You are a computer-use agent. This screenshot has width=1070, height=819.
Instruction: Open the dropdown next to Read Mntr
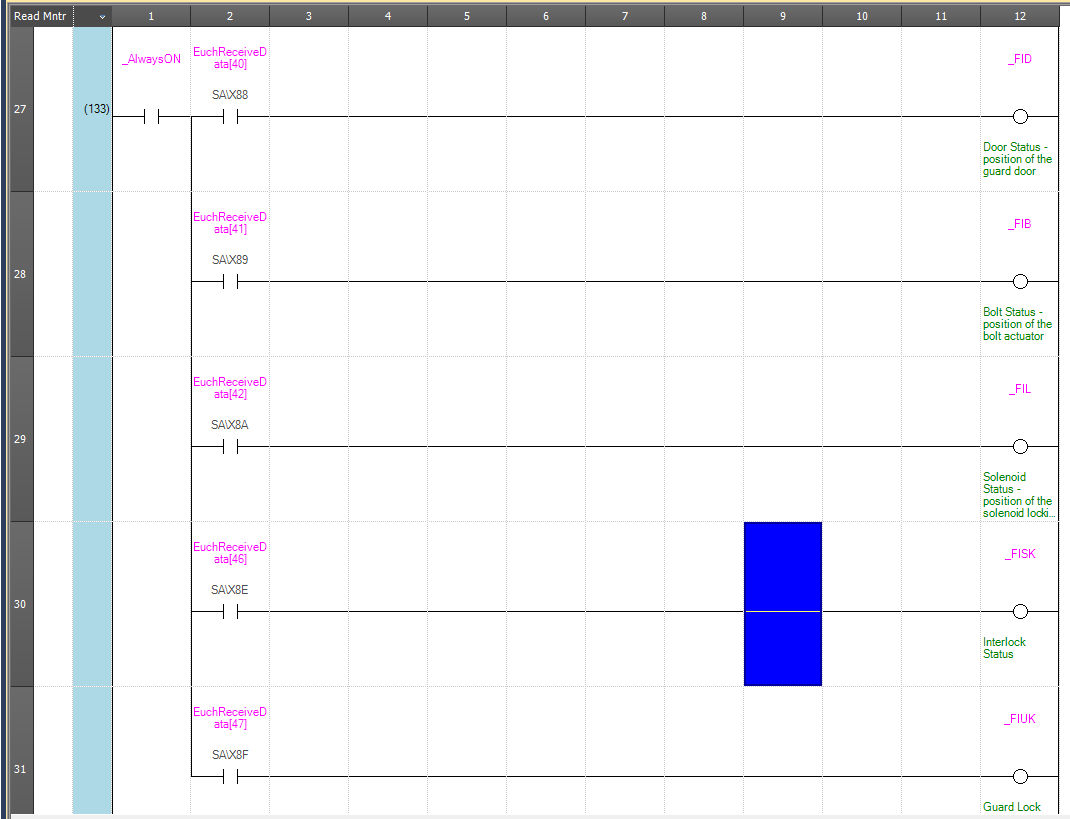pos(102,17)
